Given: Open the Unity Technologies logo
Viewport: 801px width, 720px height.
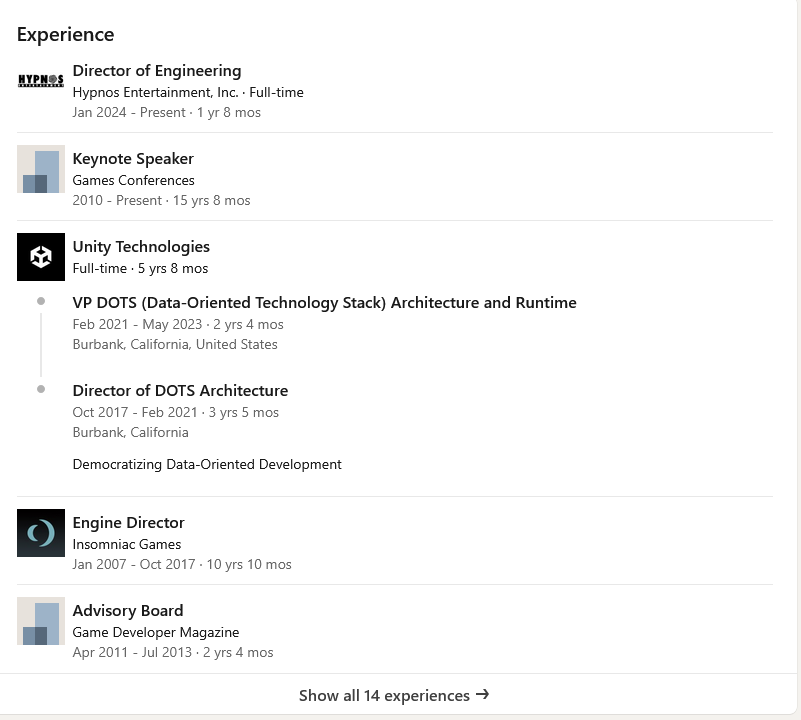Looking at the screenshot, I should click(x=41, y=257).
